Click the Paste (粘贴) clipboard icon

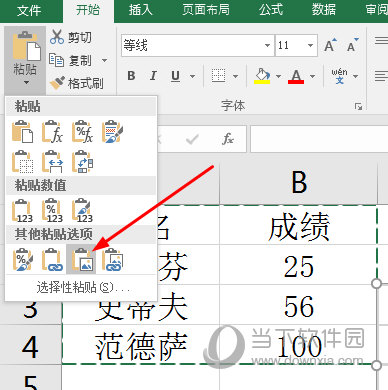[x=26, y=46]
